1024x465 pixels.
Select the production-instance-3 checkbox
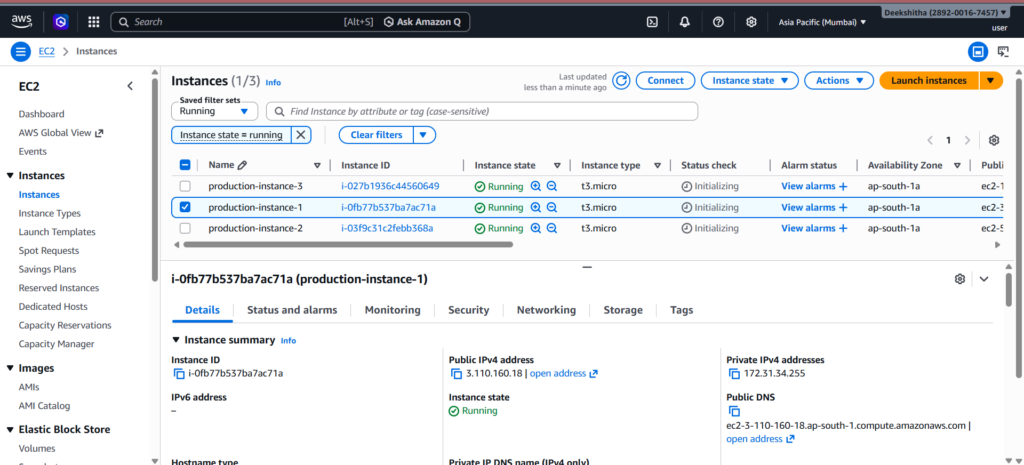tap(185, 186)
